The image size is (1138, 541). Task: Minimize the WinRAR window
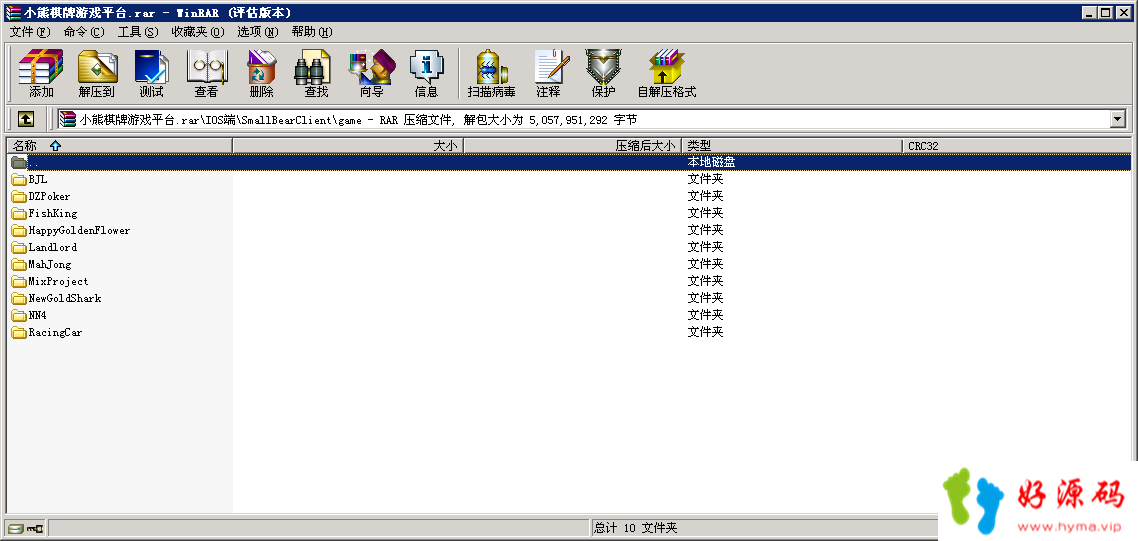coord(1090,12)
